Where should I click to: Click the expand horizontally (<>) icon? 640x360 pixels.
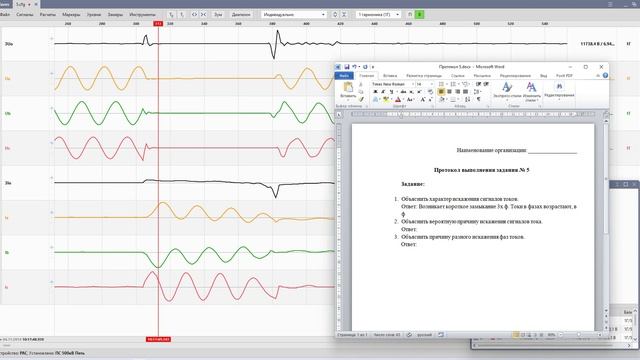coord(194,15)
